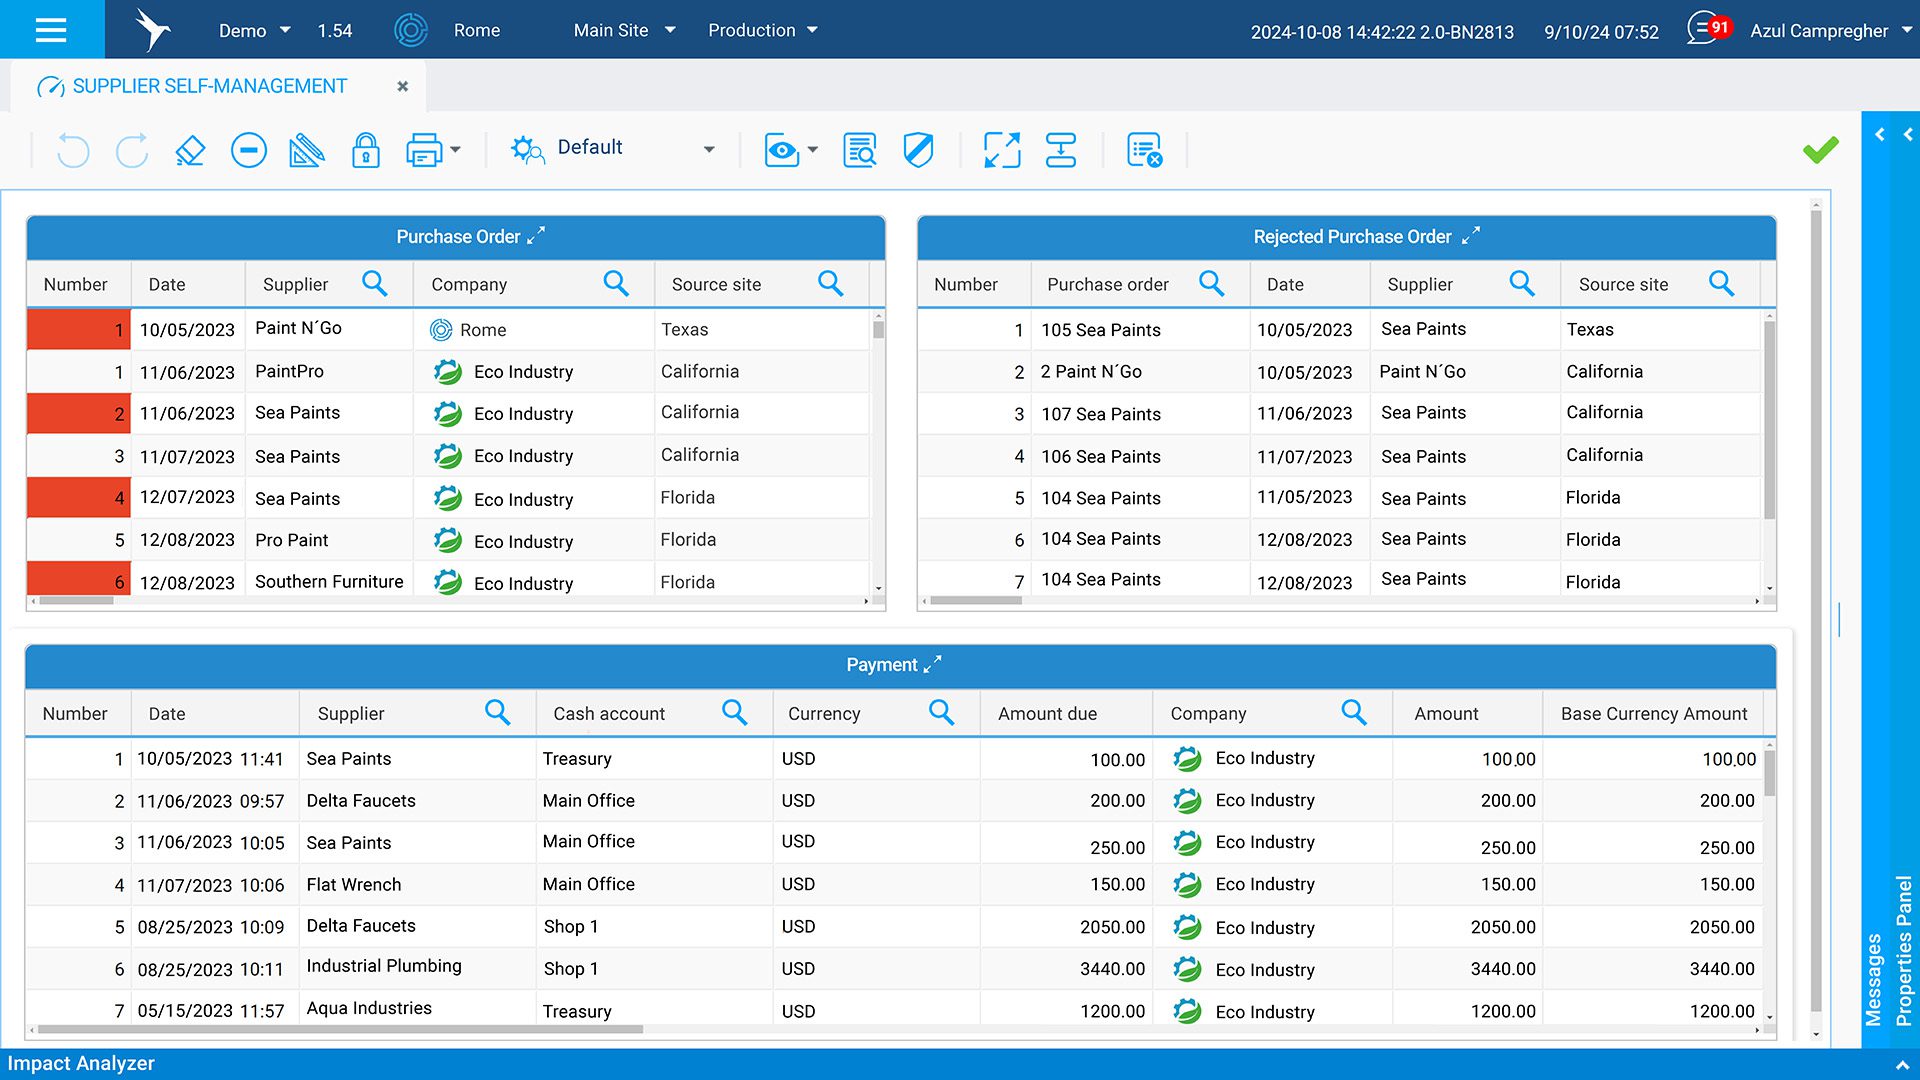
Task: Search the Supplier column in Purchase Order
Action: pos(375,284)
